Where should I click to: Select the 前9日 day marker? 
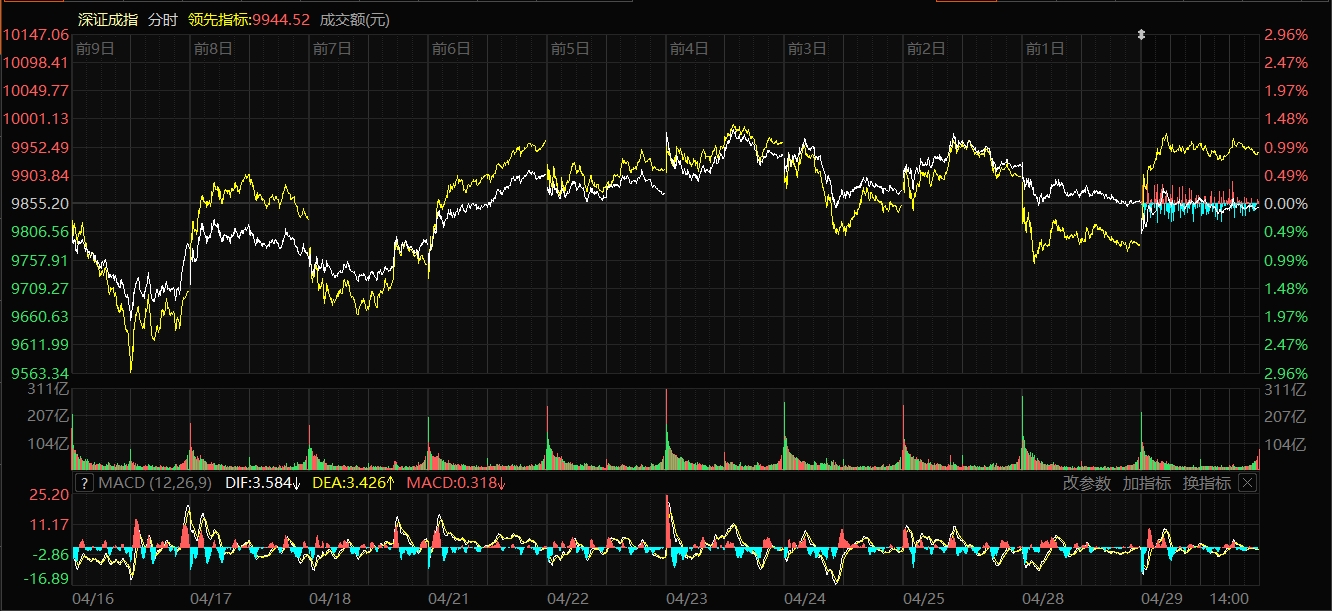(x=95, y=48)
